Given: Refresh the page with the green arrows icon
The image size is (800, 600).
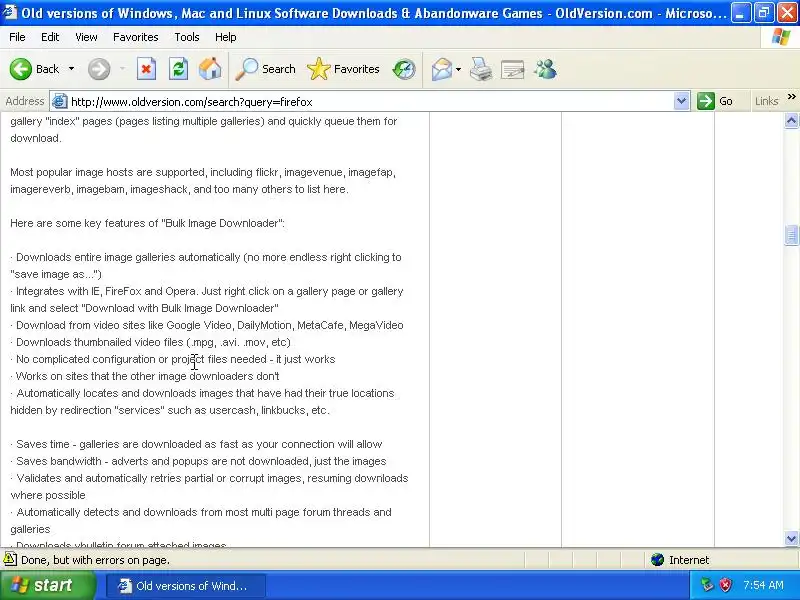Looking at the screenshot, I should pos(178,69).
